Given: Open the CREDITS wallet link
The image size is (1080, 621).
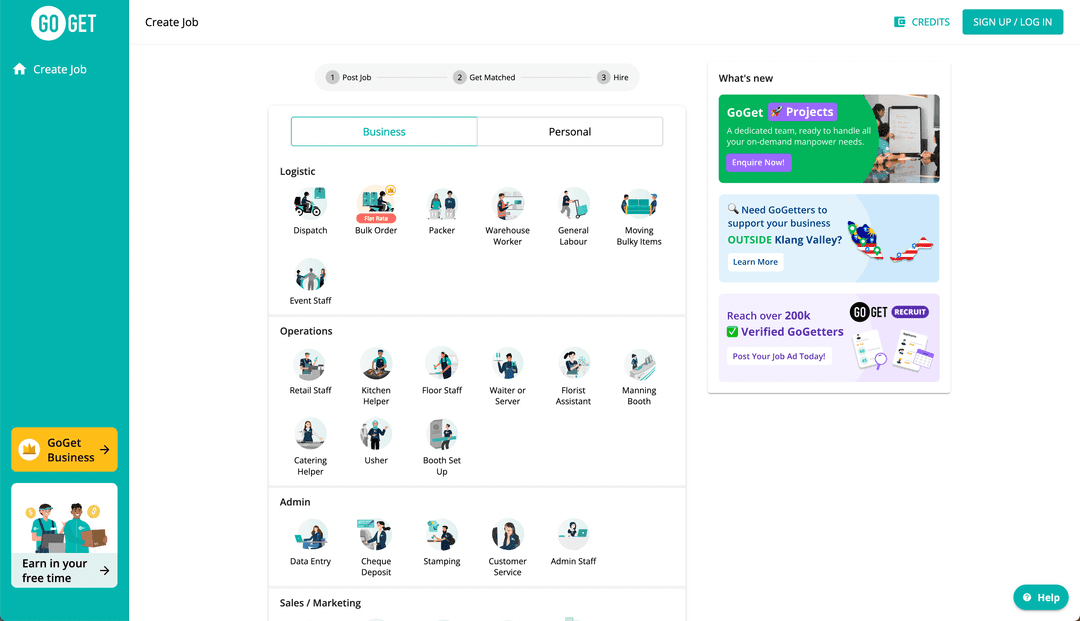Looking at the screenshot, I should pos(921,22).
